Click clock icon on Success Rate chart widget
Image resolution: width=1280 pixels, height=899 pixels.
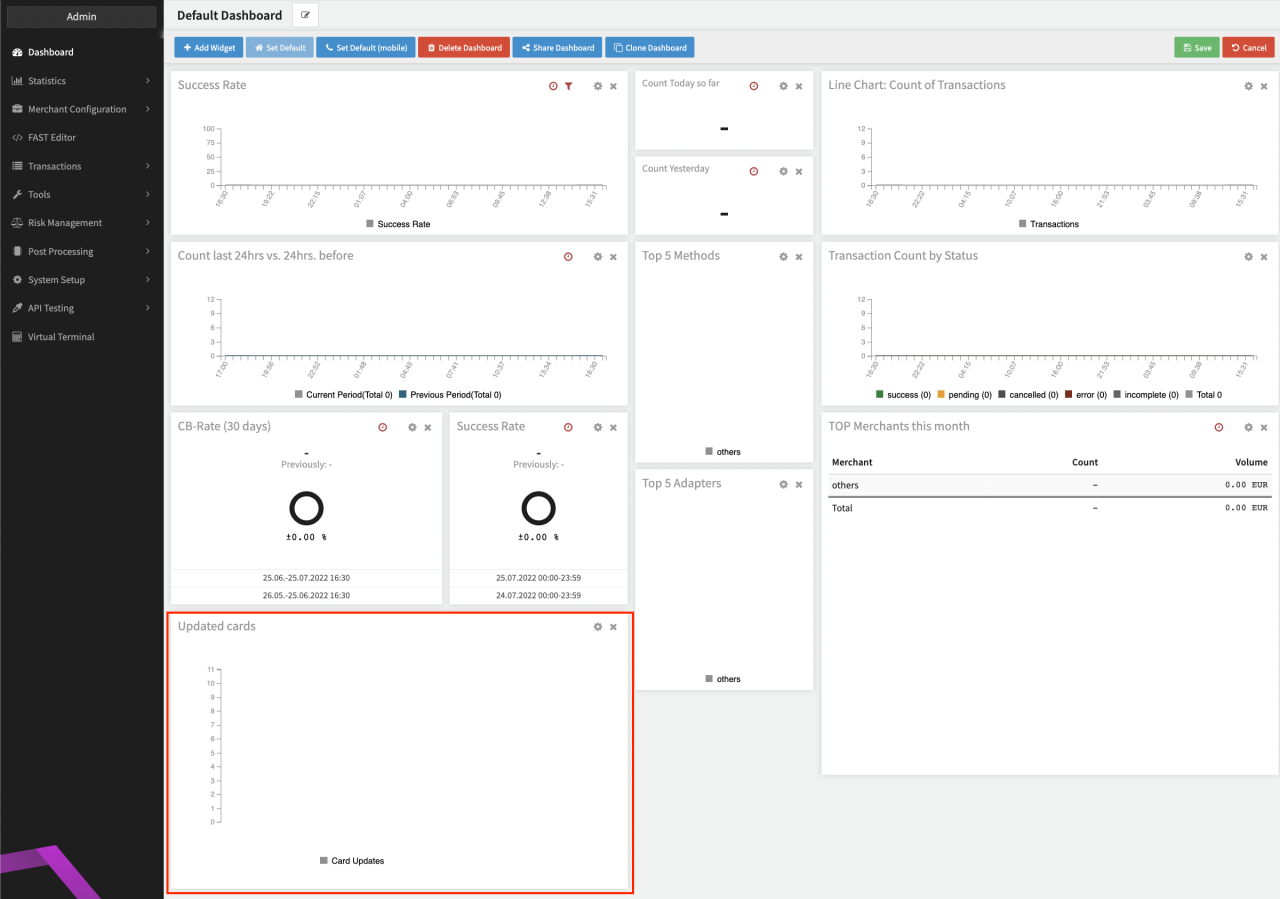pos(553,87)
